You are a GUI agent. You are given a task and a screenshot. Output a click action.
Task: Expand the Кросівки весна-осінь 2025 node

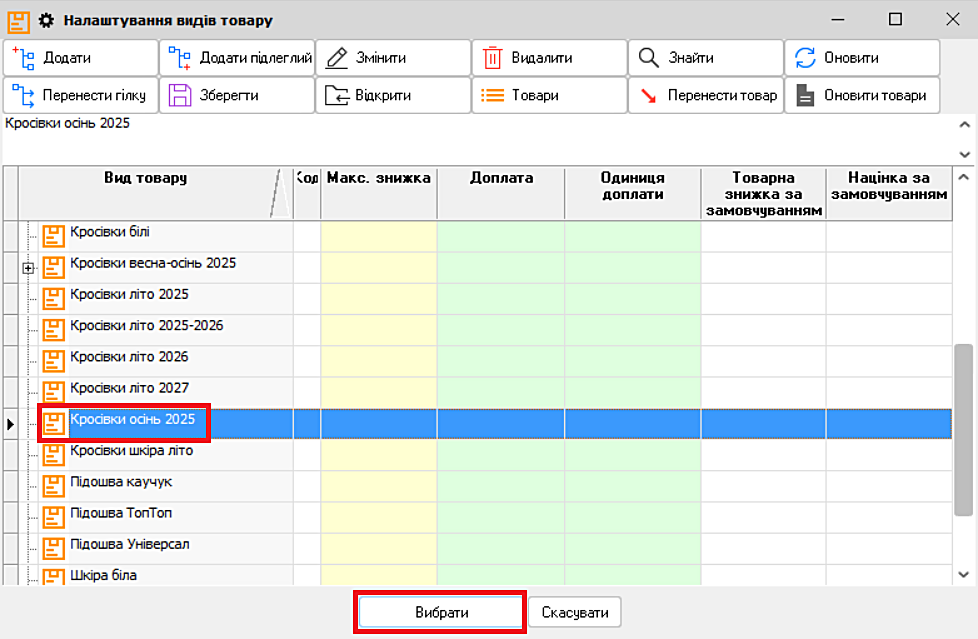click(28, 268)
